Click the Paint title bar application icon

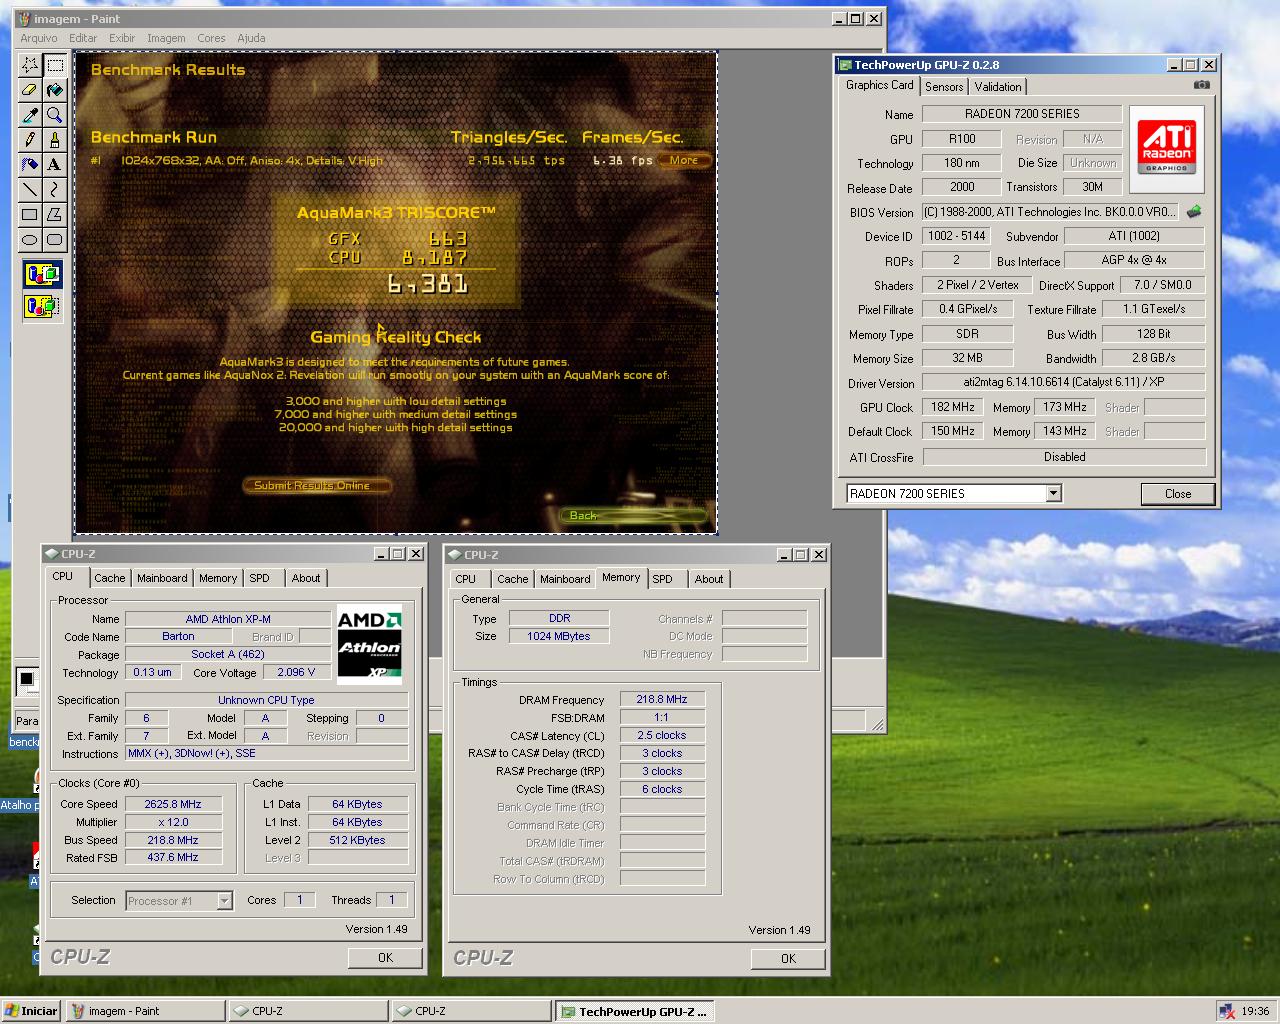[23, 18]
